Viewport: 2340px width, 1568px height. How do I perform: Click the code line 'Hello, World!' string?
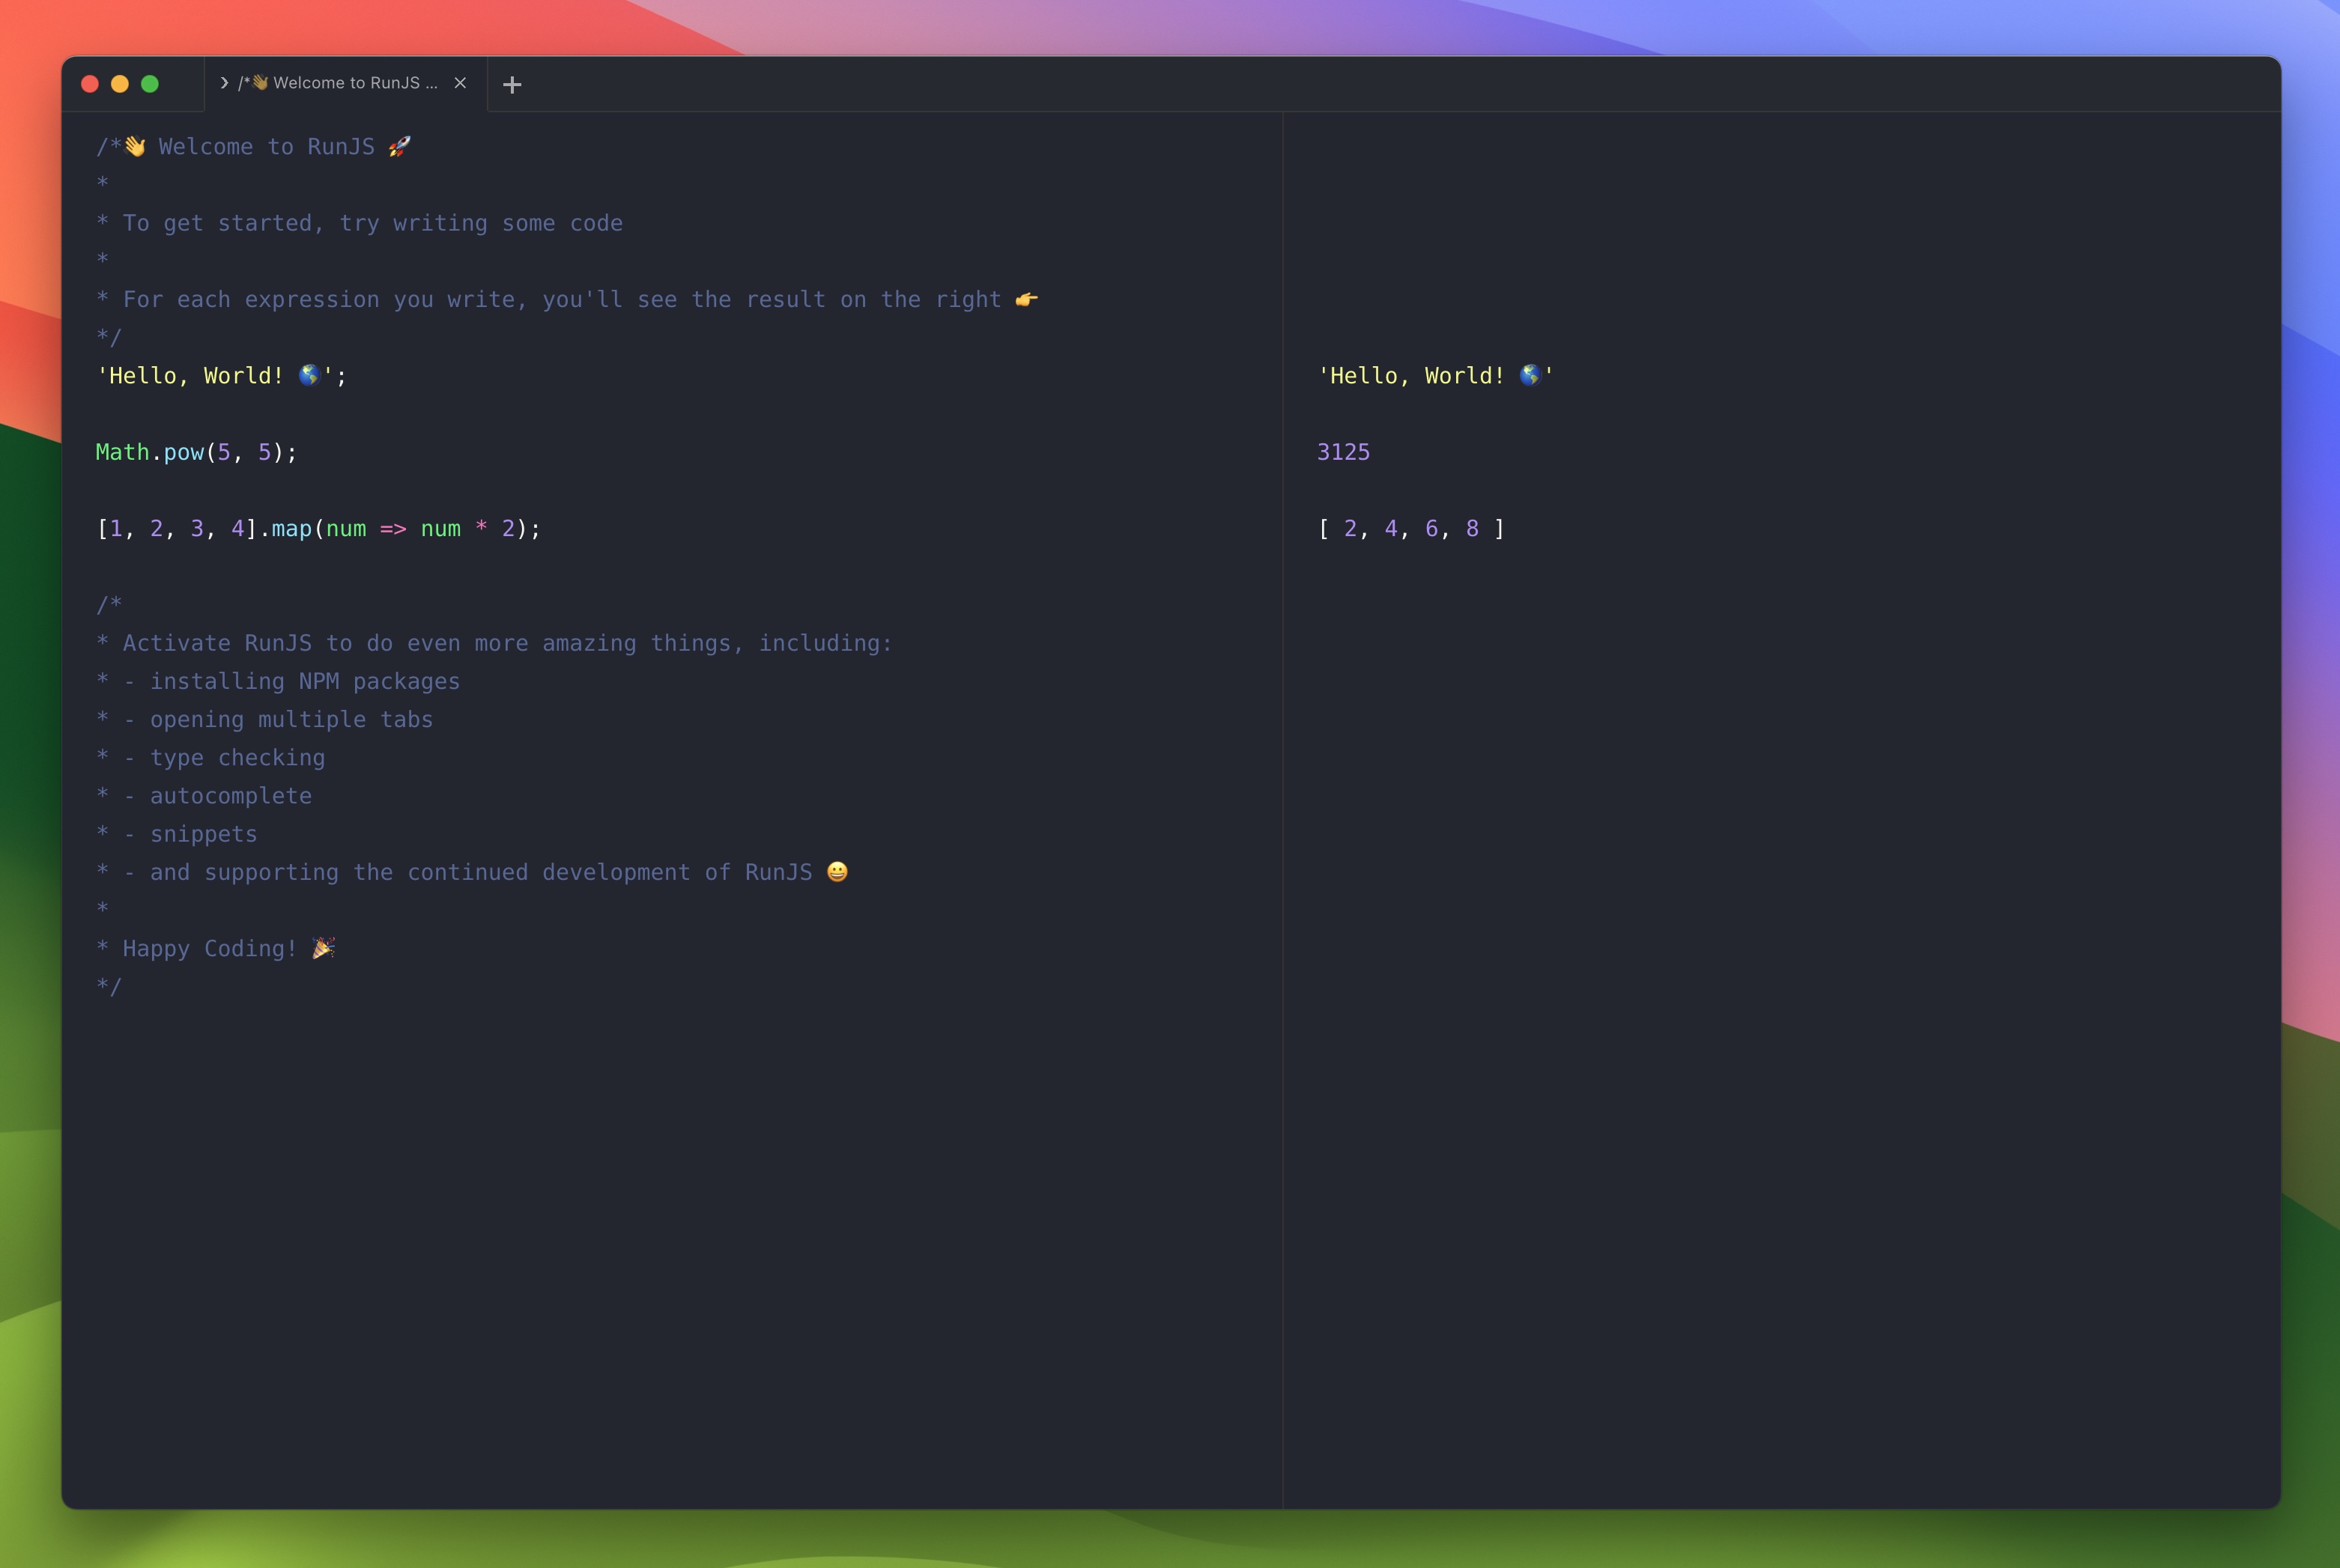point(221,376)
